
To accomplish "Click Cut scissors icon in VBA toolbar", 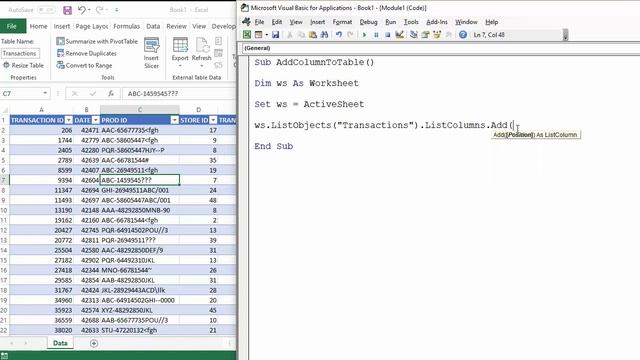I will point(290,35).
